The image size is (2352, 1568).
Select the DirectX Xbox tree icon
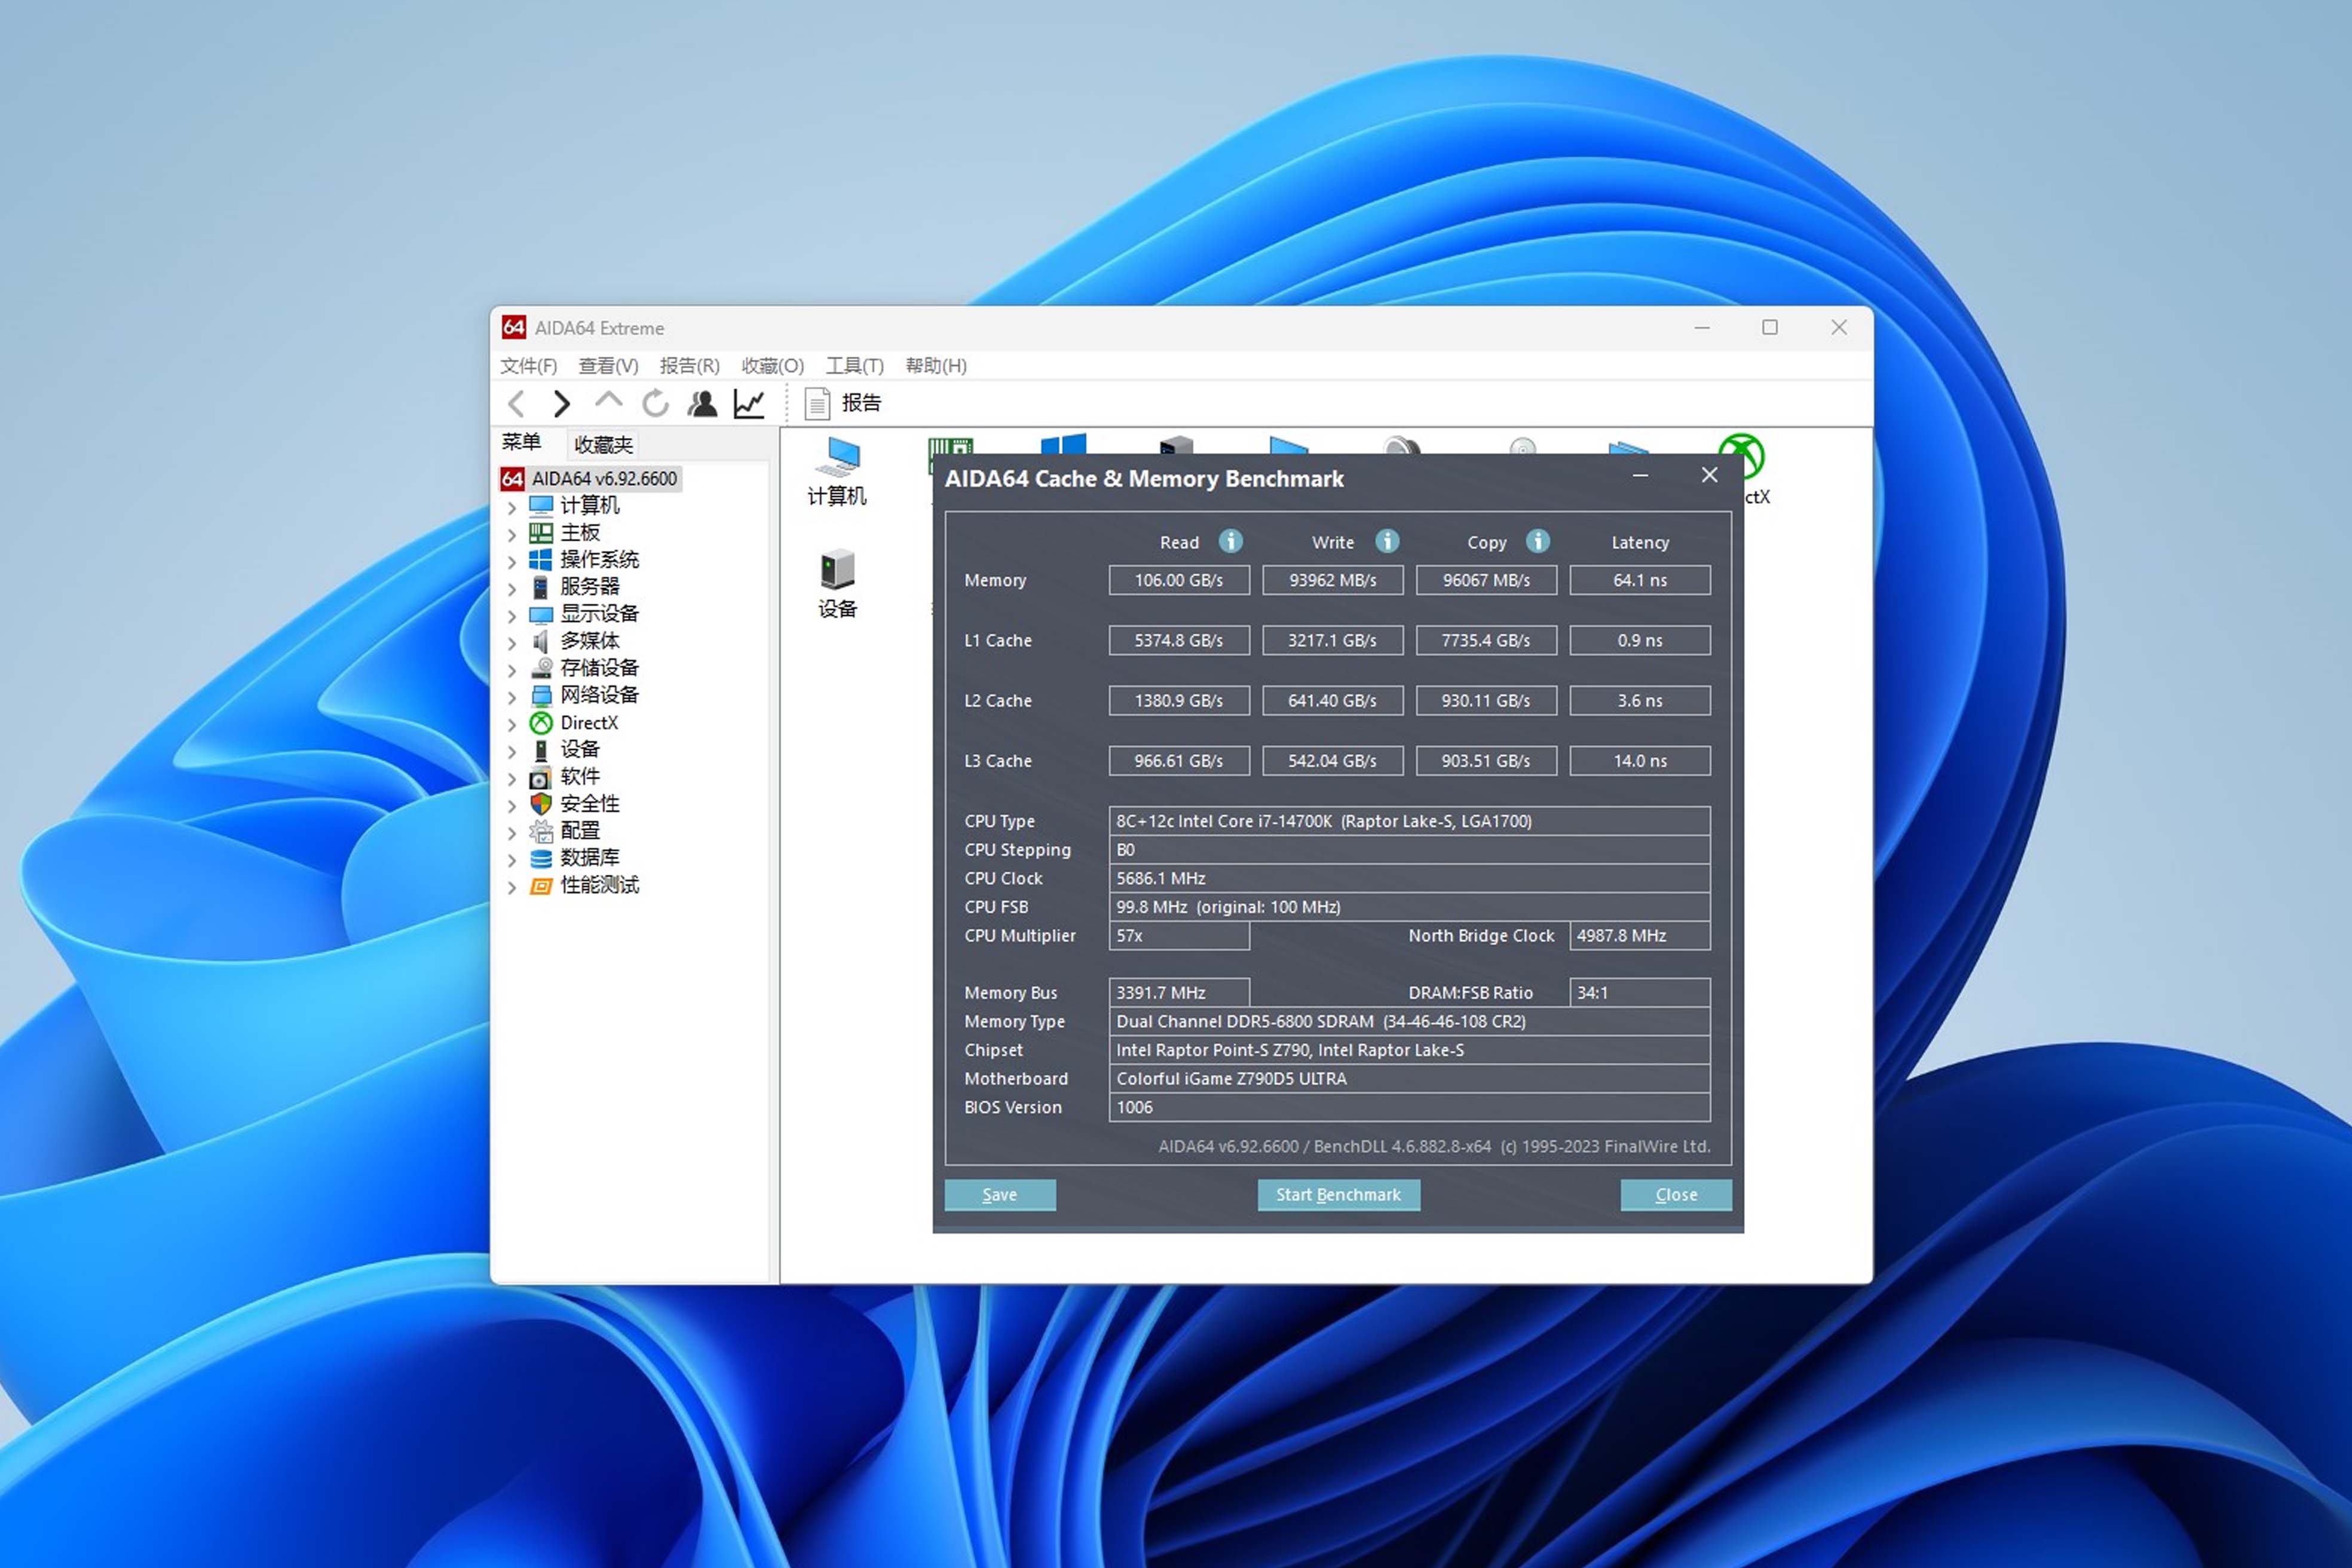(541, 722)
